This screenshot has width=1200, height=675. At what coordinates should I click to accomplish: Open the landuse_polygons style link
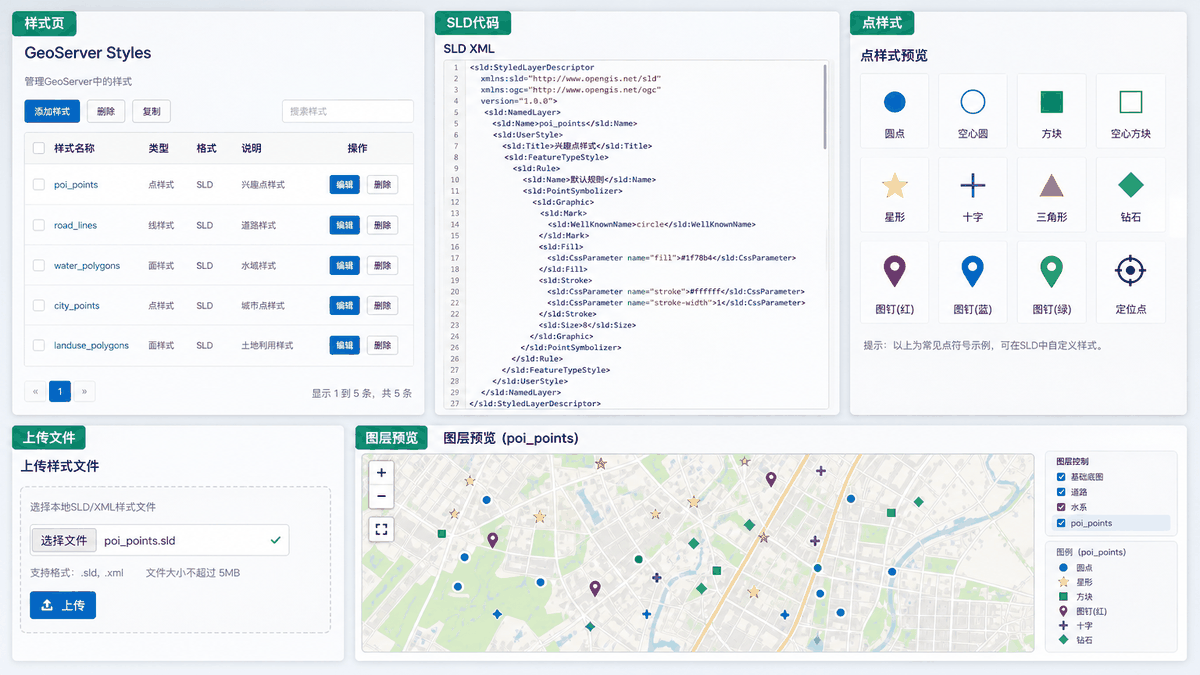pyautogui.click(x=91, y=345)
